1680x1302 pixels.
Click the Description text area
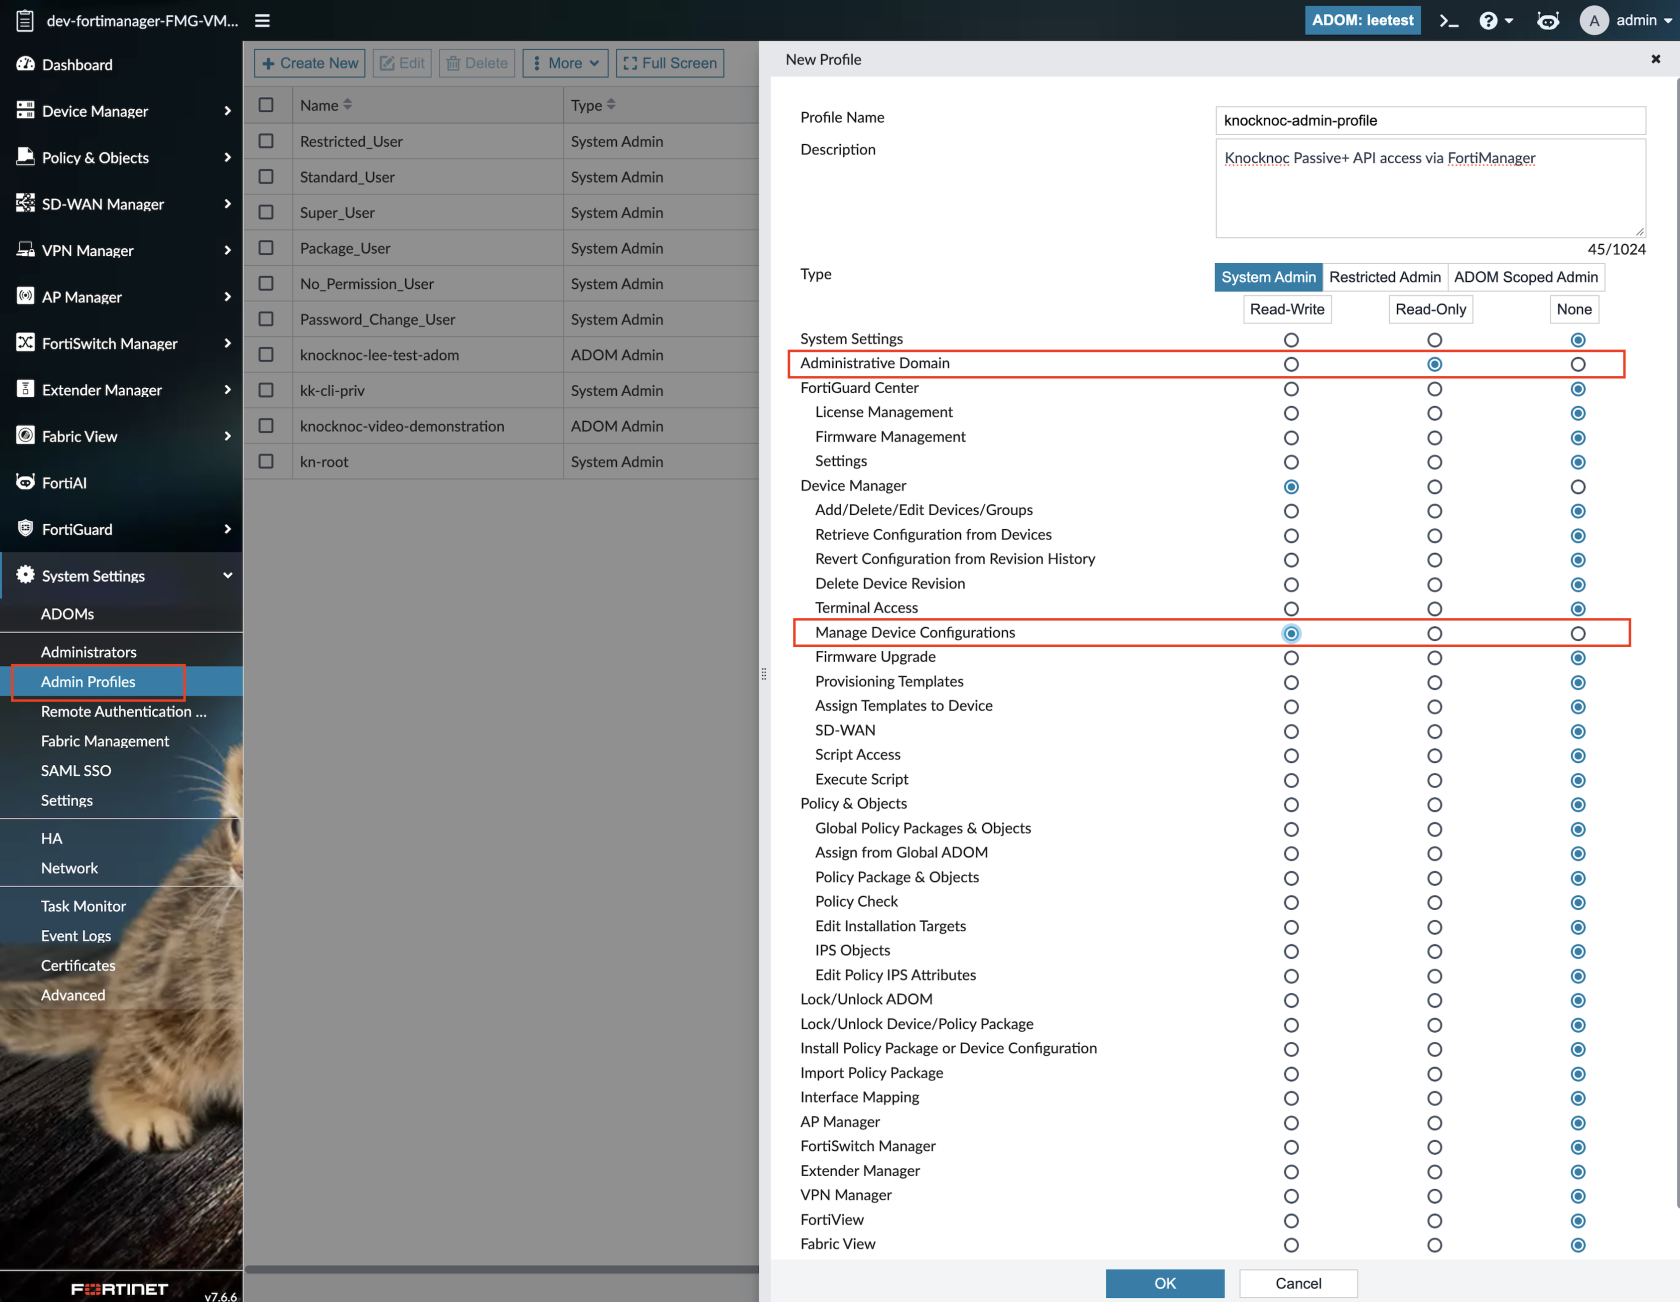point(1430,188)
